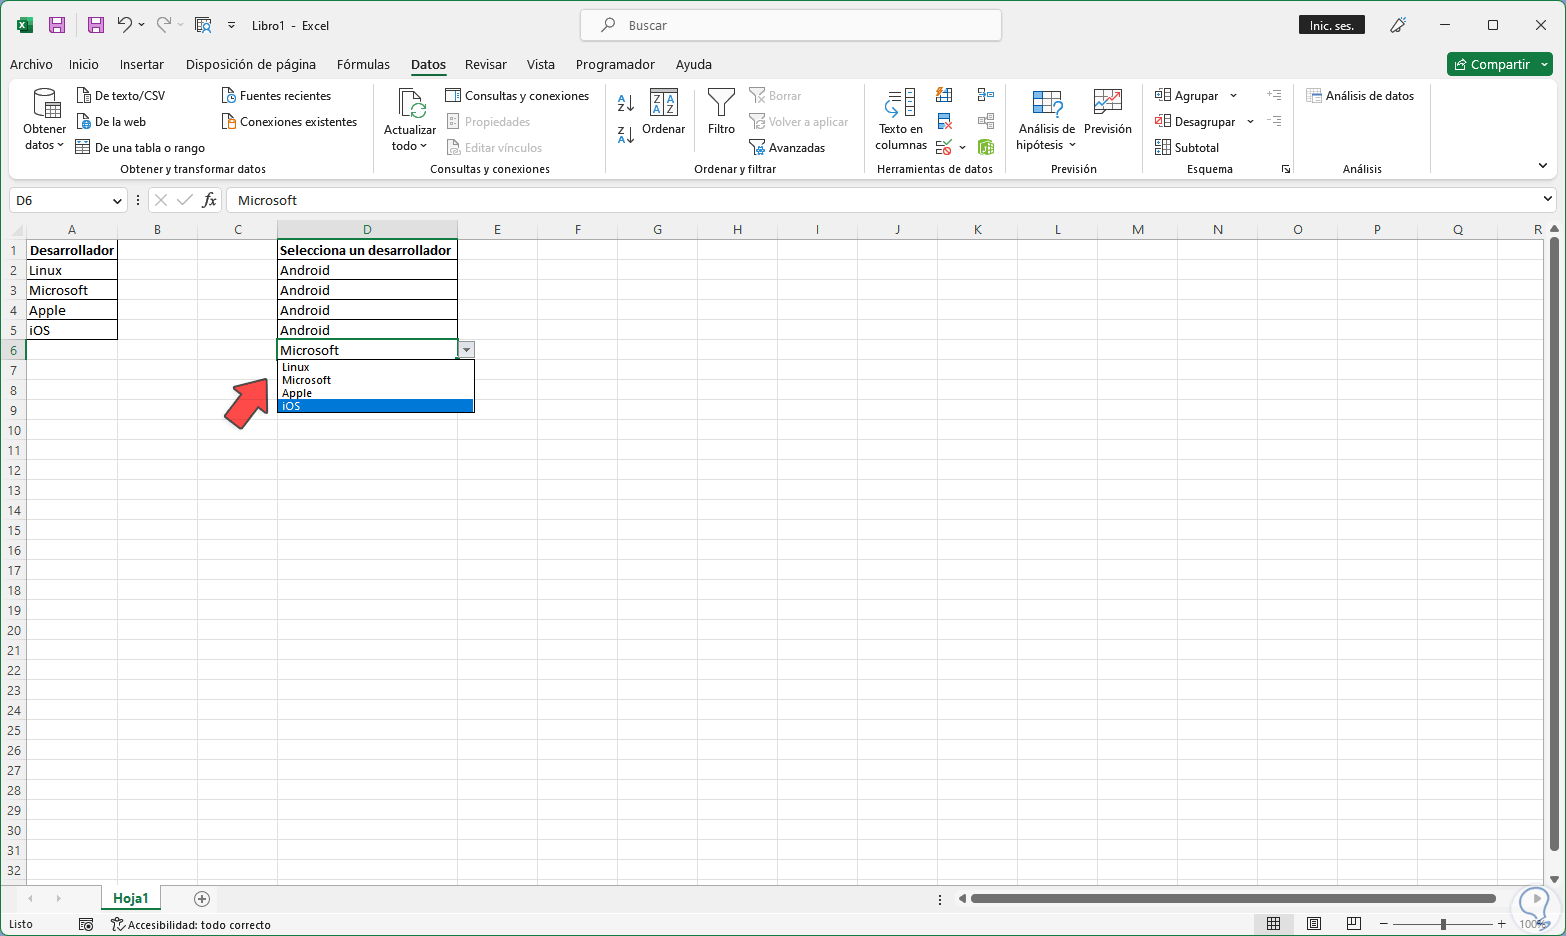Viewport: 1566px width, 936px height.
Task: Zoom in with the plus button
Action: tap(1502, 924)
